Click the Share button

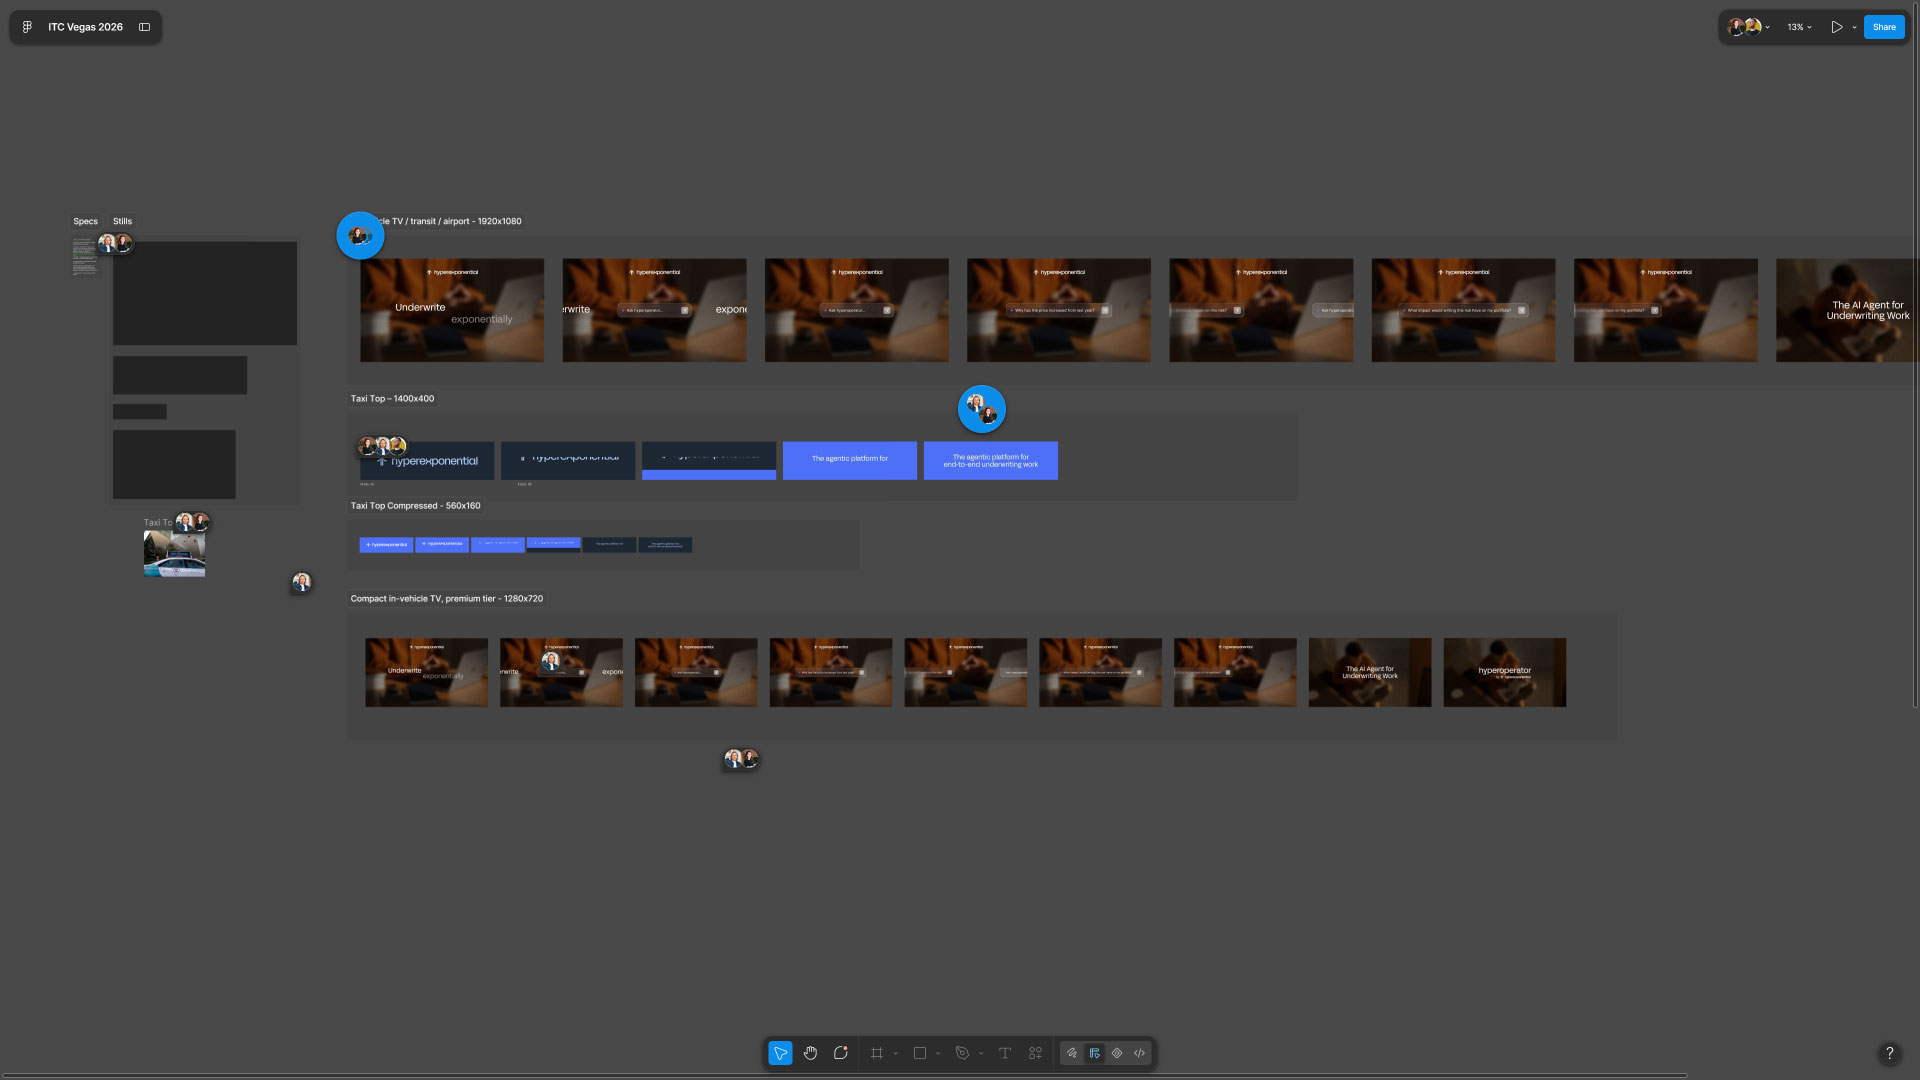[1884, 27]
